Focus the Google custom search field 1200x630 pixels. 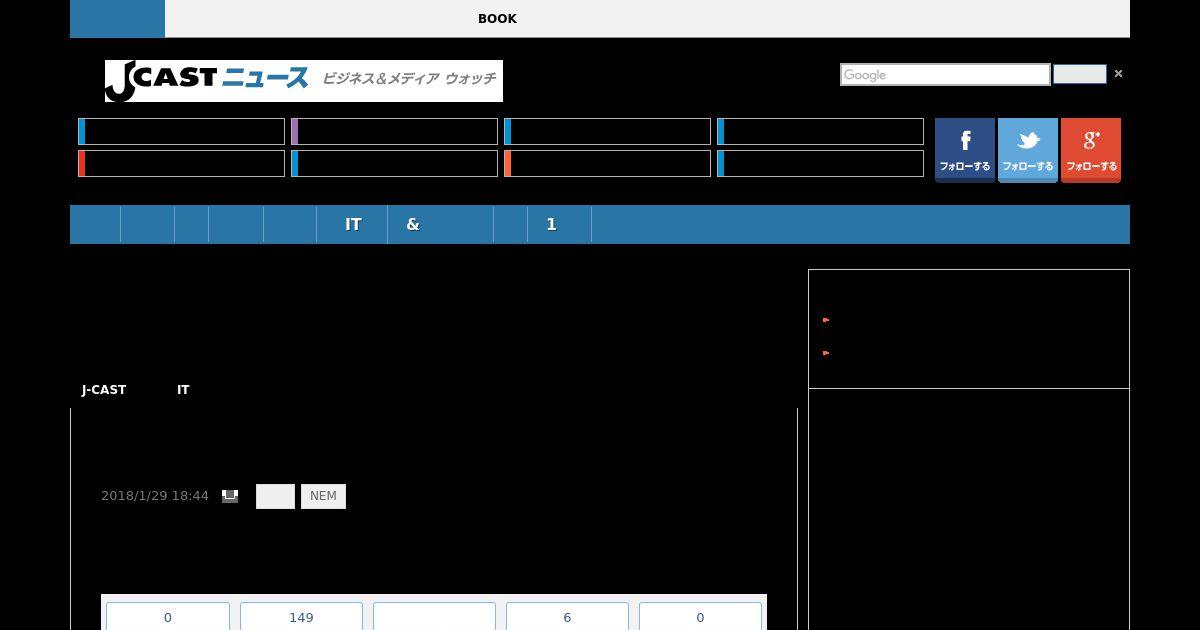pyautogui.click(x=945, y=75)
